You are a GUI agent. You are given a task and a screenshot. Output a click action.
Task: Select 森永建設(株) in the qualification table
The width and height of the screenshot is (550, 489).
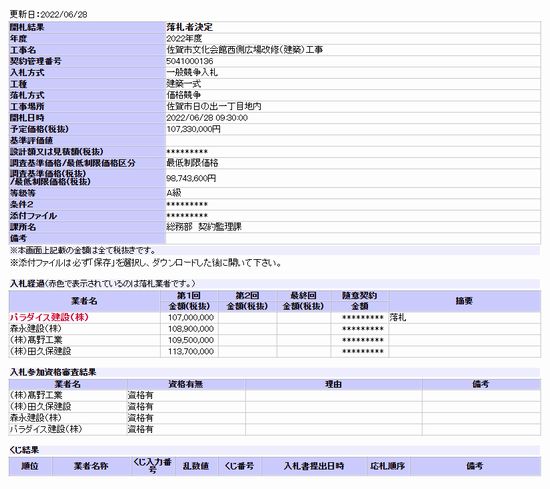point(35,418)
